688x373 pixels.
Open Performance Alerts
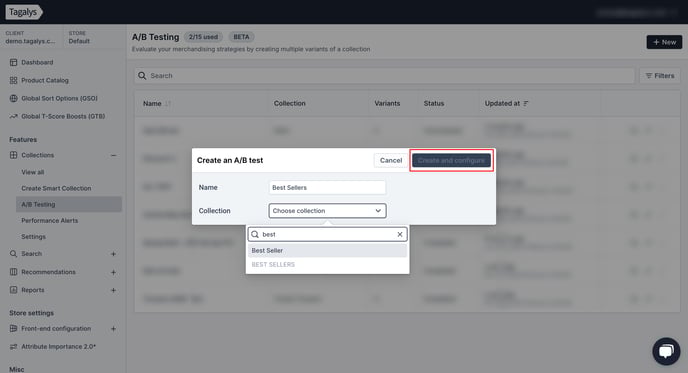50,220
